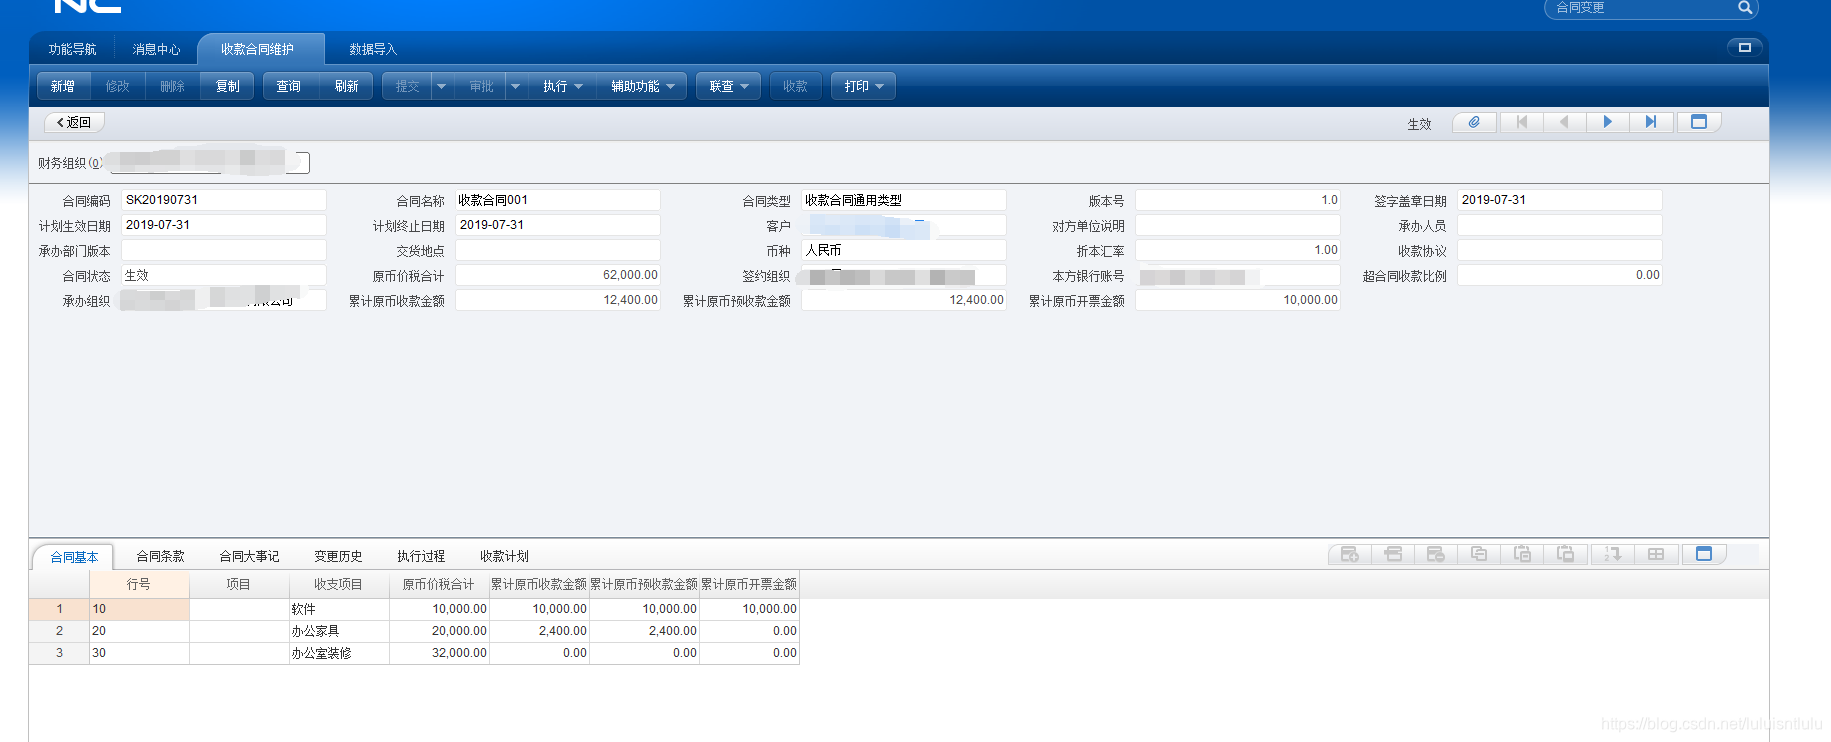The width and height of the screenshot is (1831, 742).
Task: Open the 合同大事记 tab
Action: (249, 556)
